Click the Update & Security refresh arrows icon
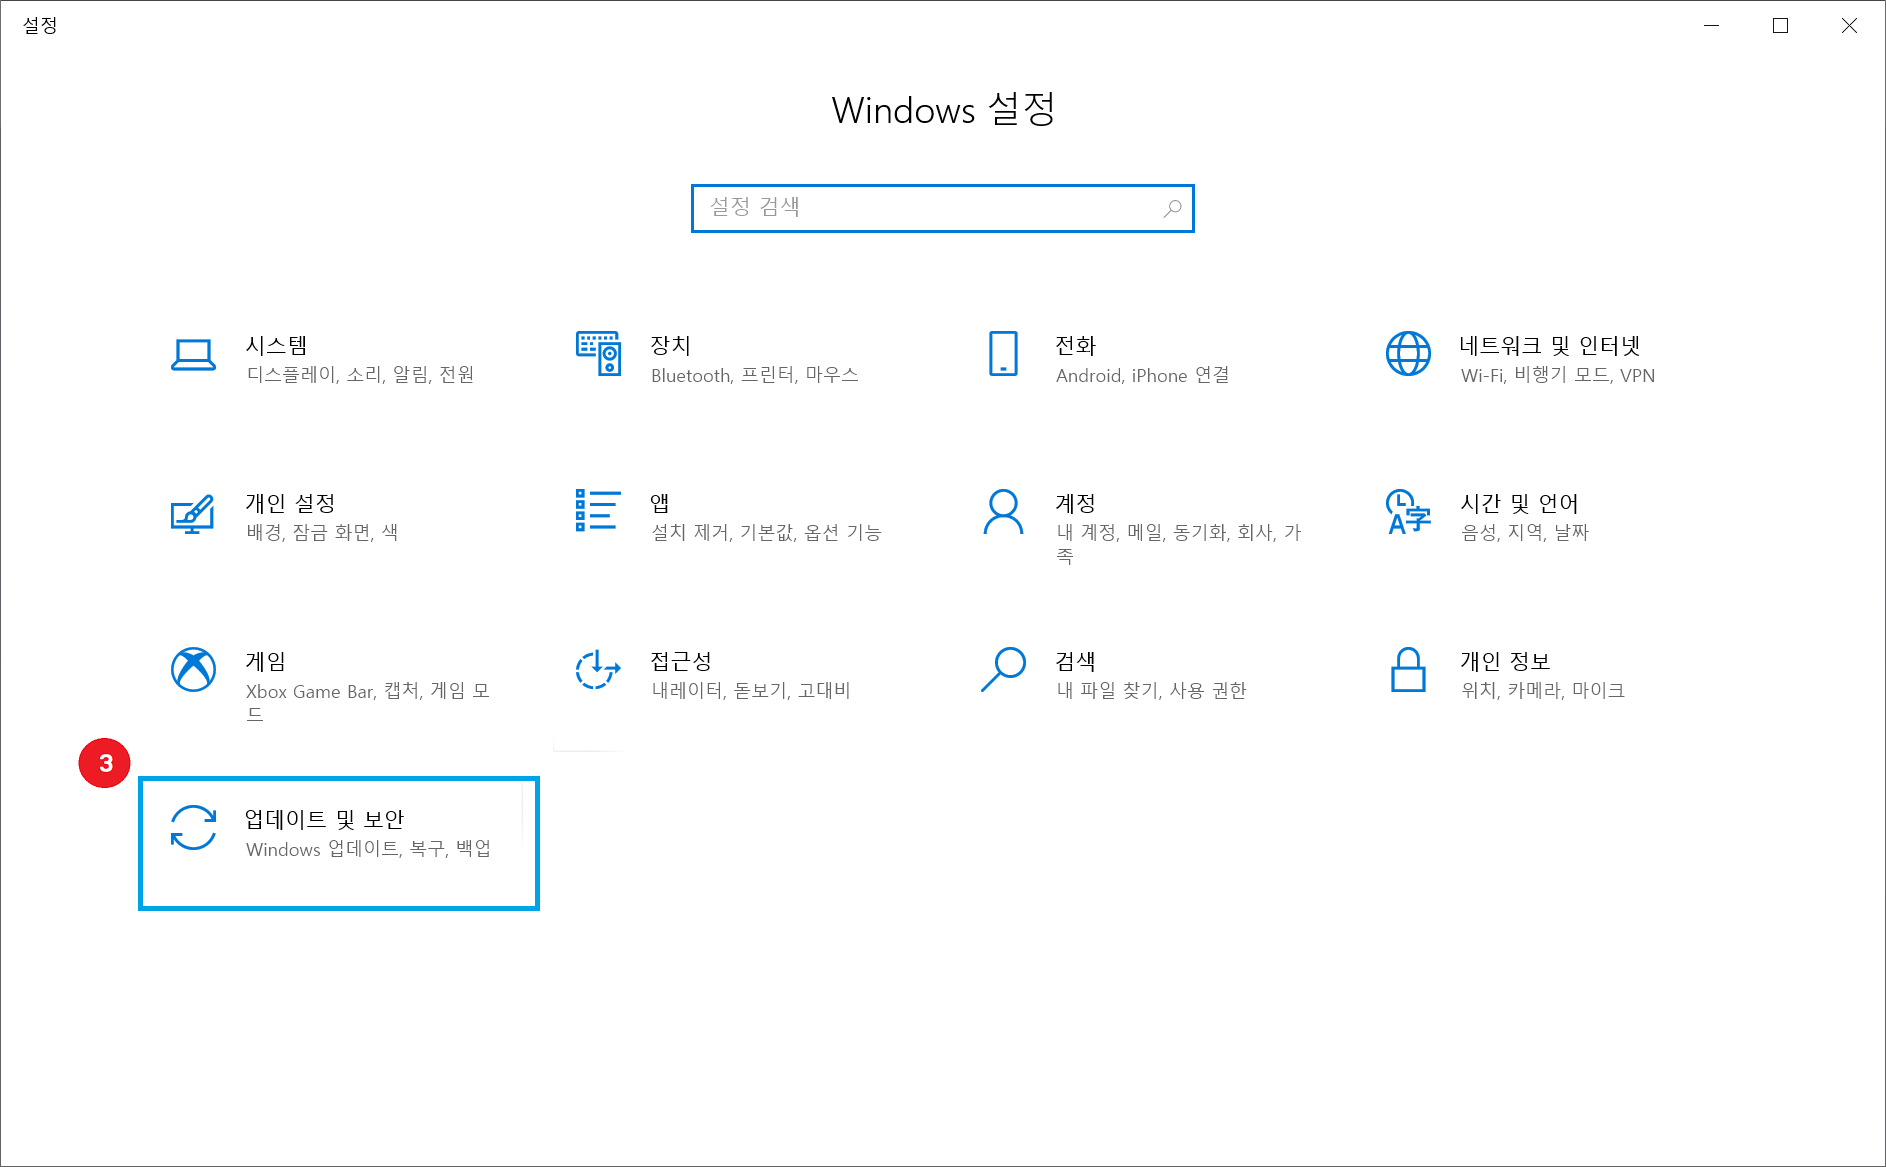Image resolution: width=1886 pixels, height=1167 pixels. [193, 828]
